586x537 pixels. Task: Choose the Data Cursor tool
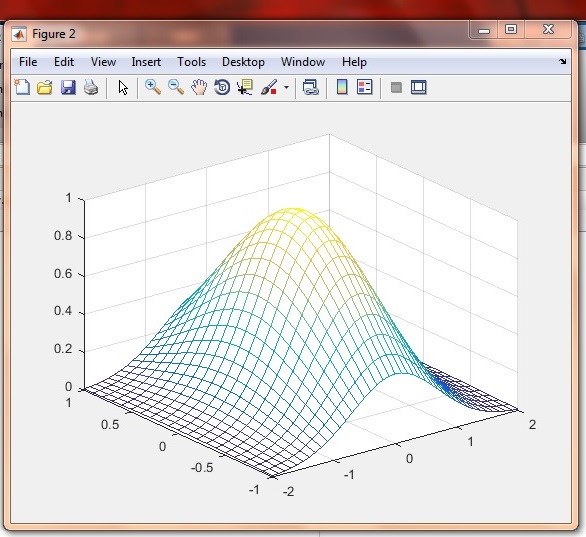click(x=245, y=87)
